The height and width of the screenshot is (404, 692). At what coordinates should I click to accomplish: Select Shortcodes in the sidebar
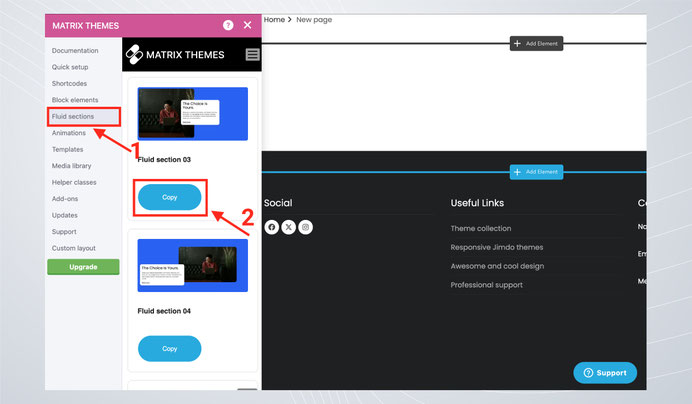(x=69, y=83)
